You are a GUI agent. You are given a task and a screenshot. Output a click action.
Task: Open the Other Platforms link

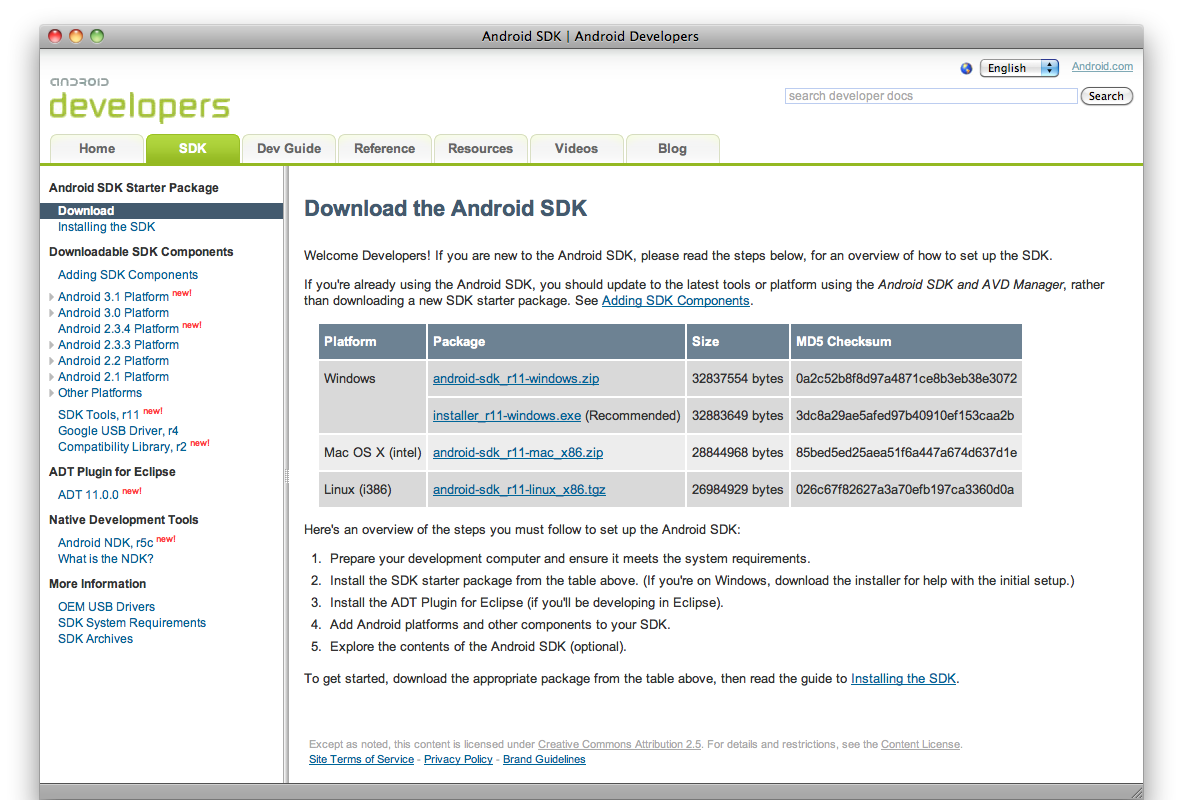[100, 392]
